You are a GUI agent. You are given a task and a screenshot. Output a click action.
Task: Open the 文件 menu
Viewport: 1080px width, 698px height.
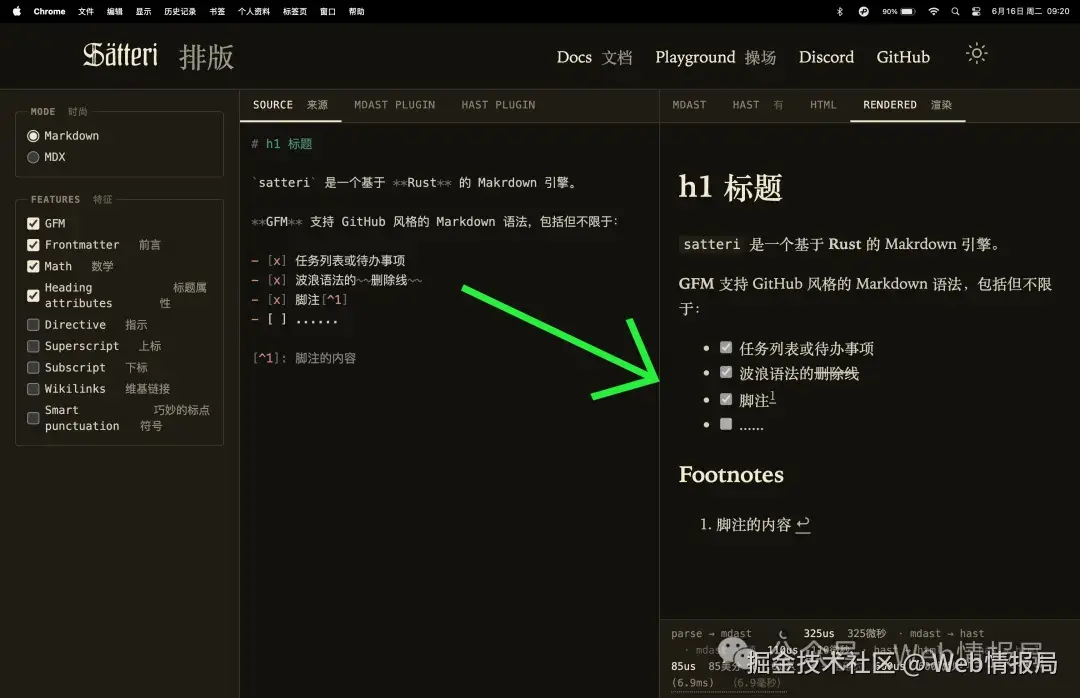[86, 11]
